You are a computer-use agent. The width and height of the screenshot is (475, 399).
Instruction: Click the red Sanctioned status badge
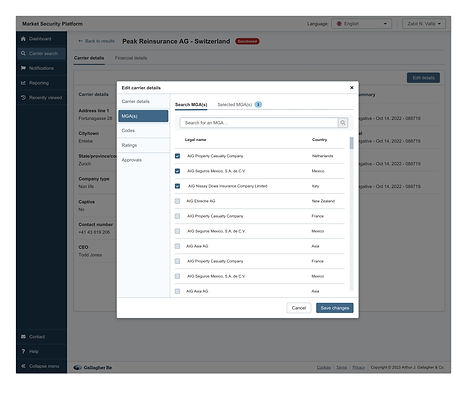tap(247, 41)
